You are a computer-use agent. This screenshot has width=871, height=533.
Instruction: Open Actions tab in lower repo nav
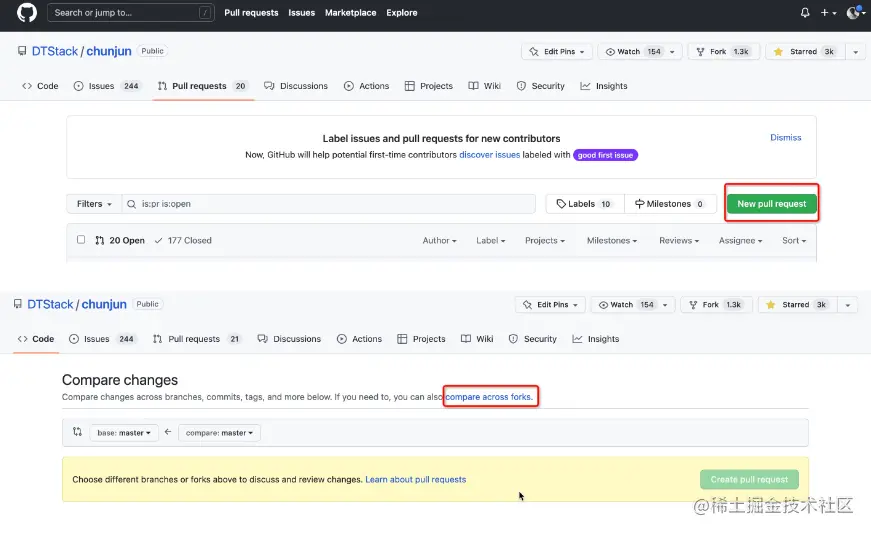360,339
